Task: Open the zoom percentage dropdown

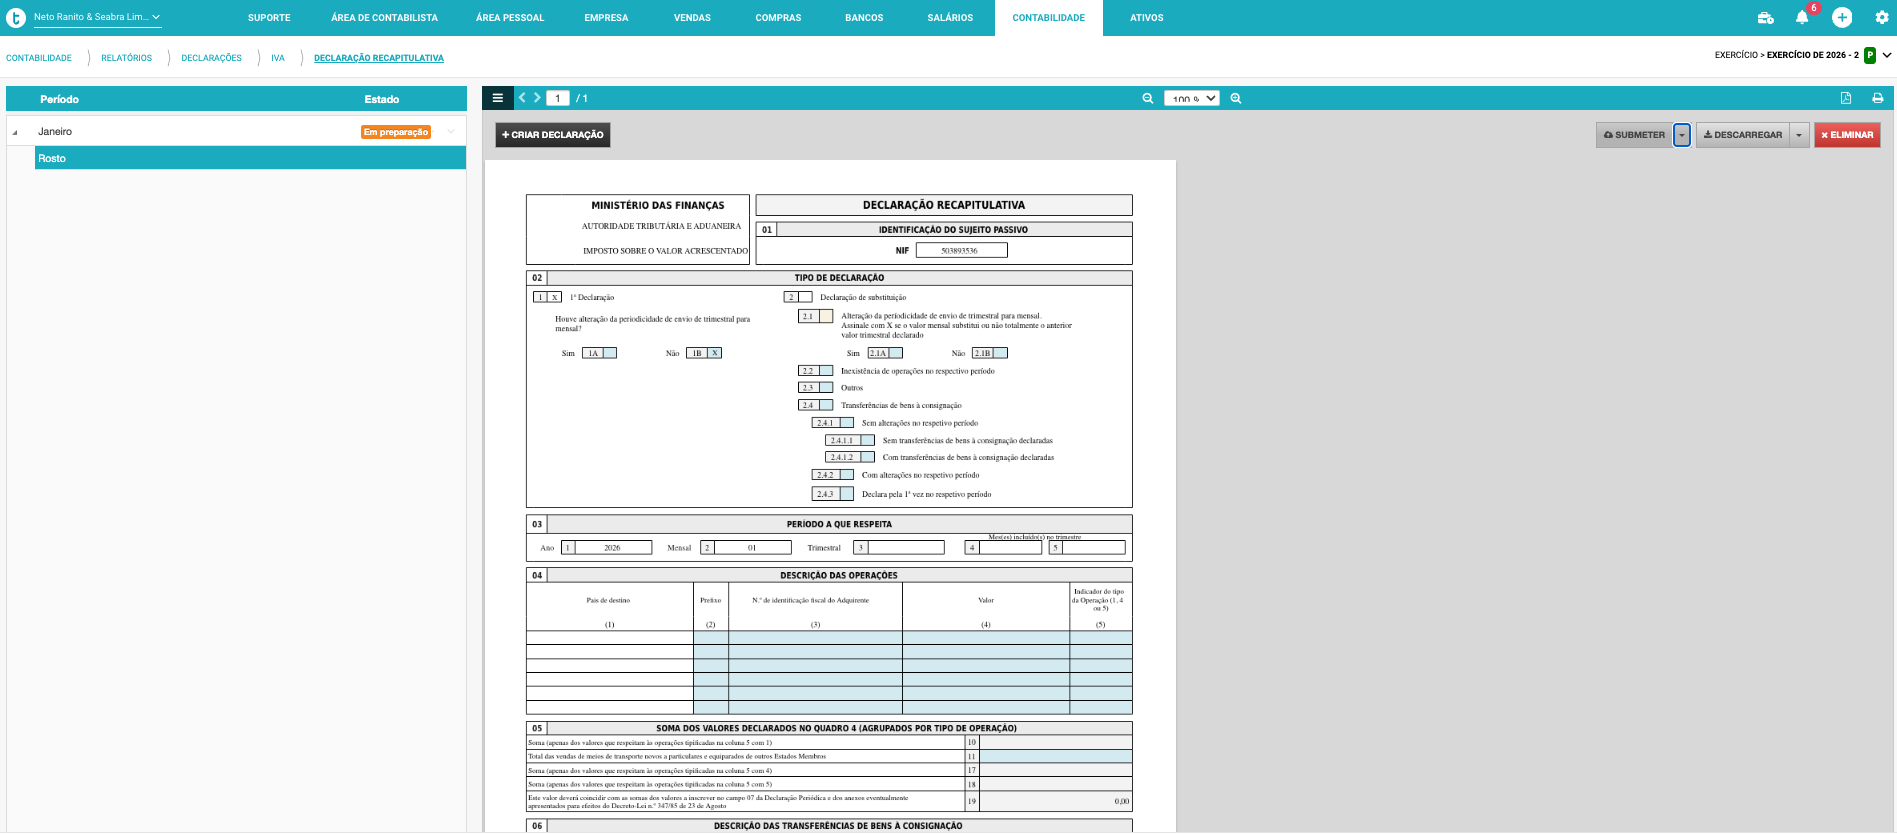Action: 1192,98
